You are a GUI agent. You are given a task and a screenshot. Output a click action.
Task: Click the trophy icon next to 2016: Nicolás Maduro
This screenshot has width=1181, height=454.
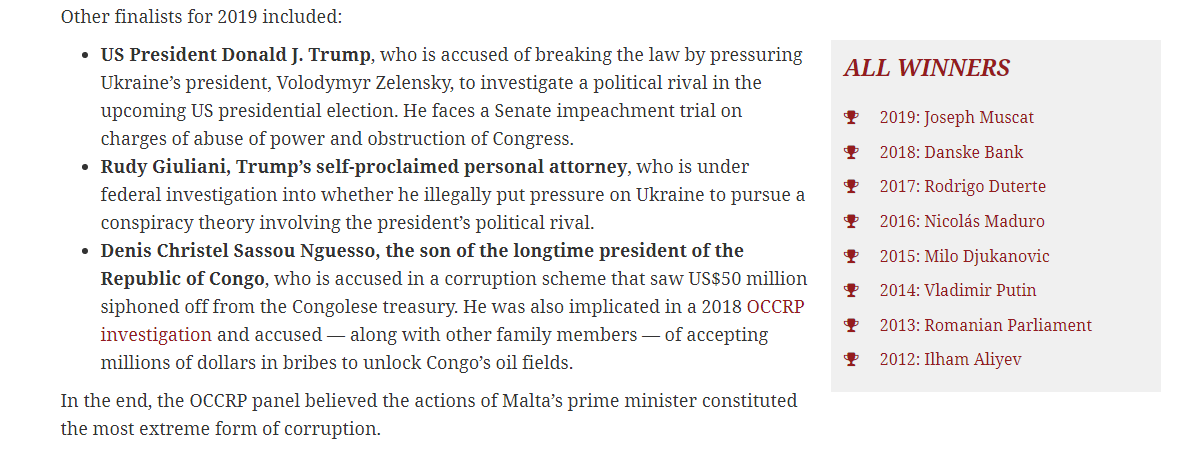851,221
